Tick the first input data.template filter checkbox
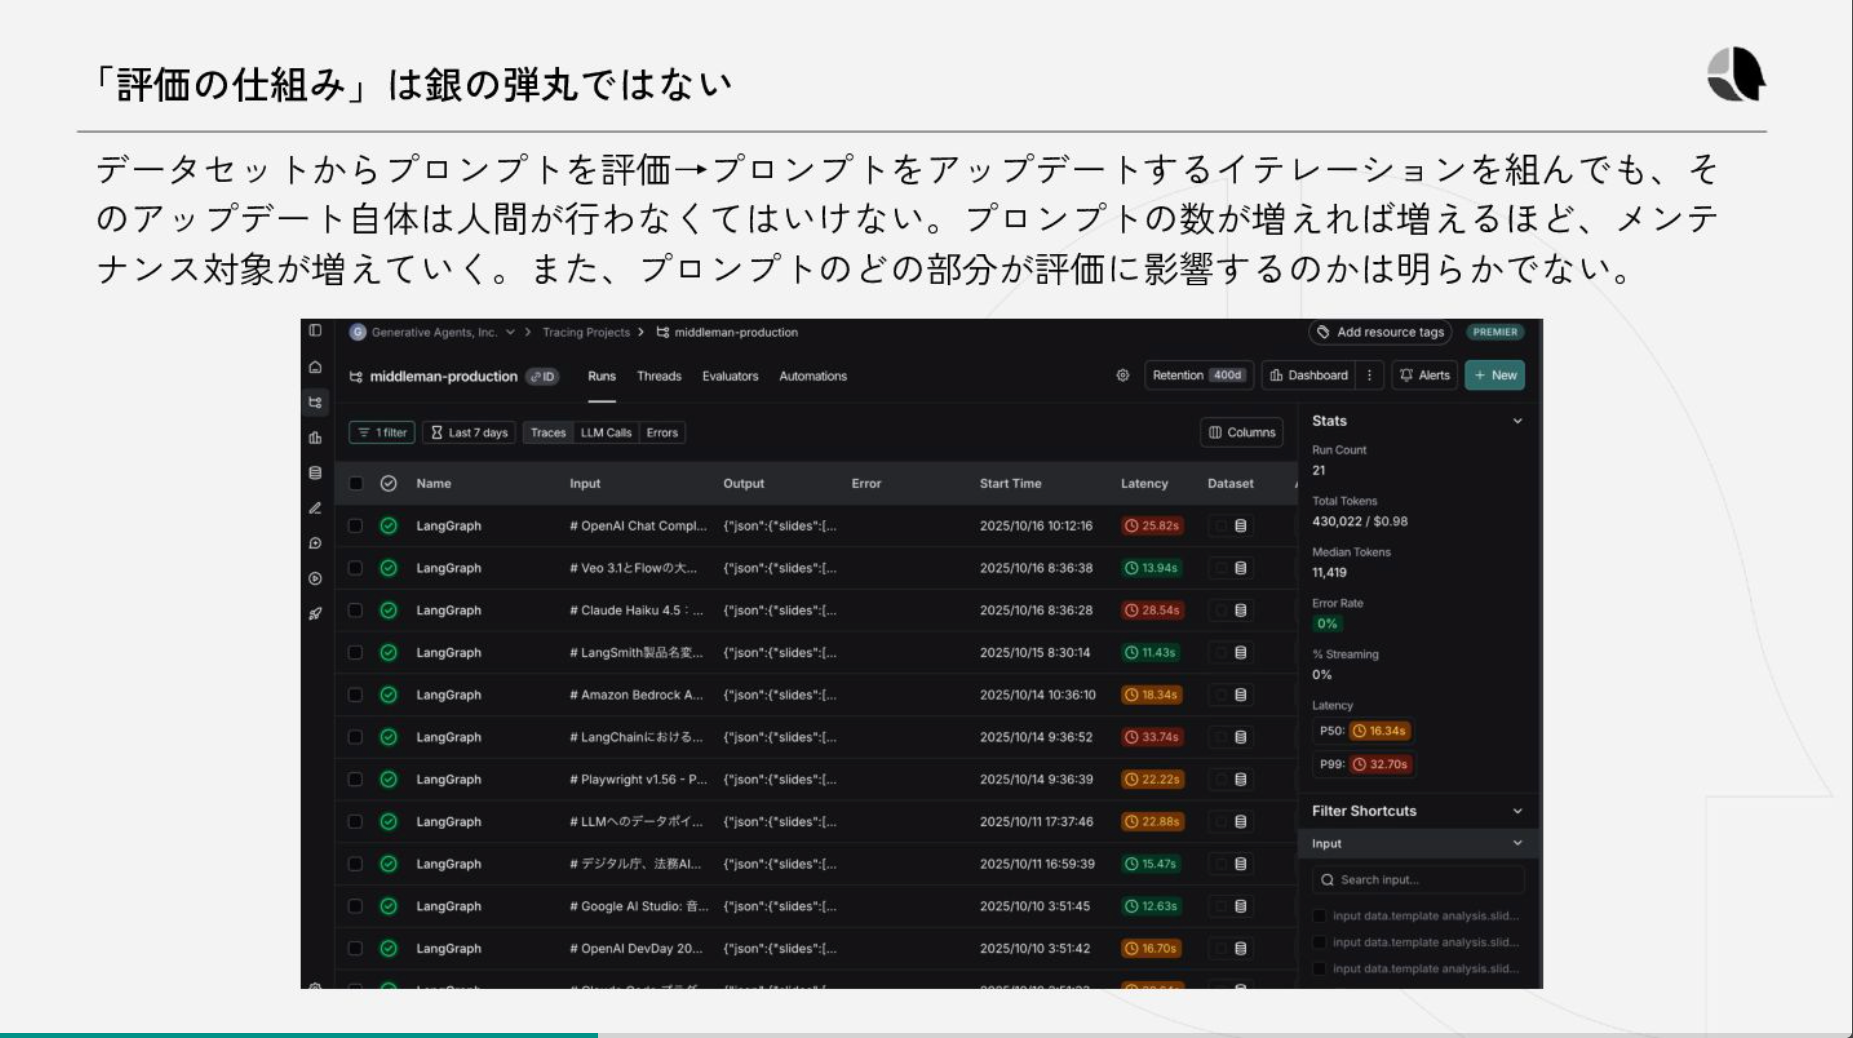Viewport: 1853px width, 1038px height. [x=1319, y=916]
